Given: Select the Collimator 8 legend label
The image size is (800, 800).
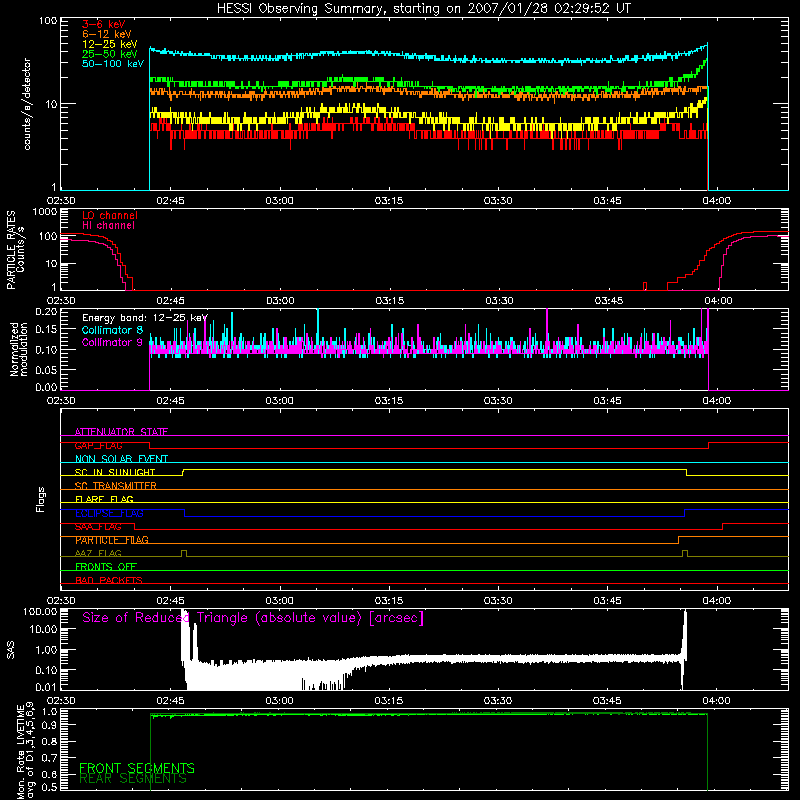Looking at the screenshot, I should click(x=112, y=330).
